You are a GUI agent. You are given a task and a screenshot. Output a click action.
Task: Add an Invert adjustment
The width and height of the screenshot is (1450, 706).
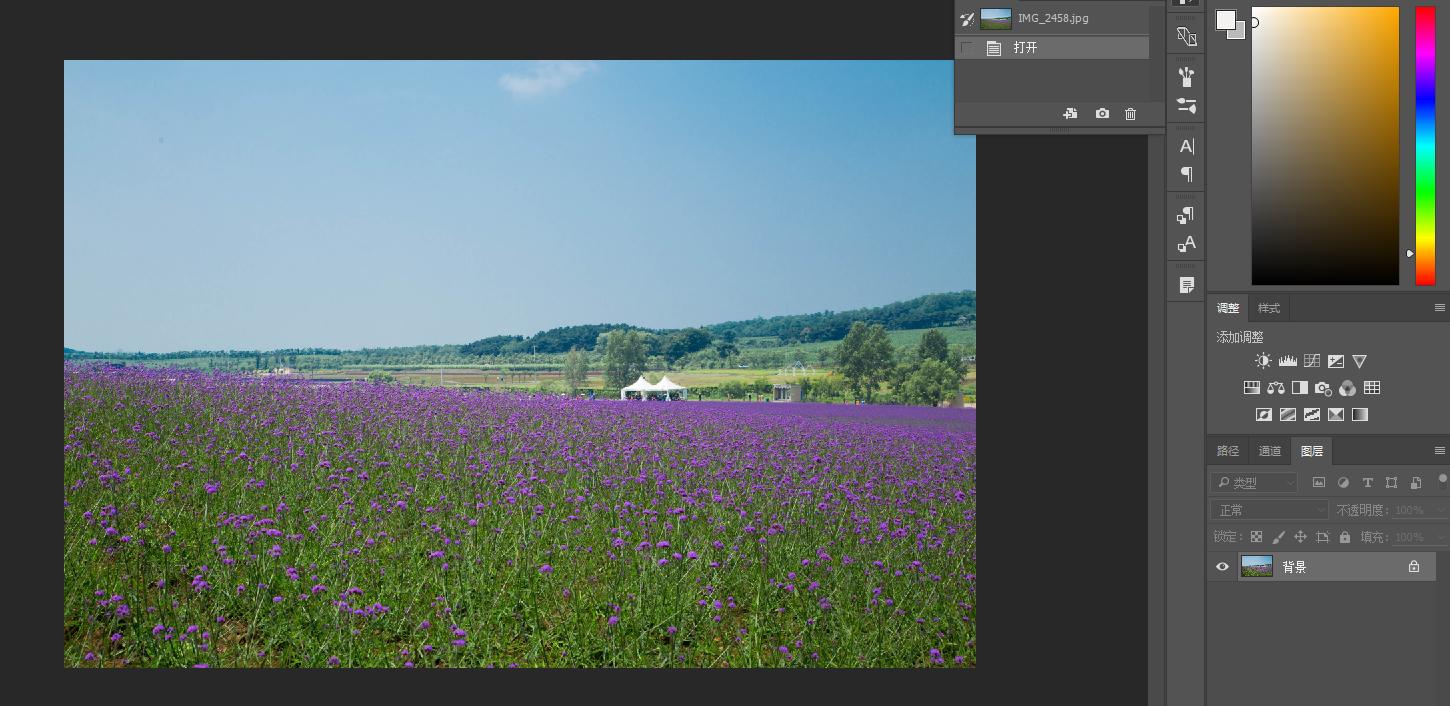[1263, 414]
